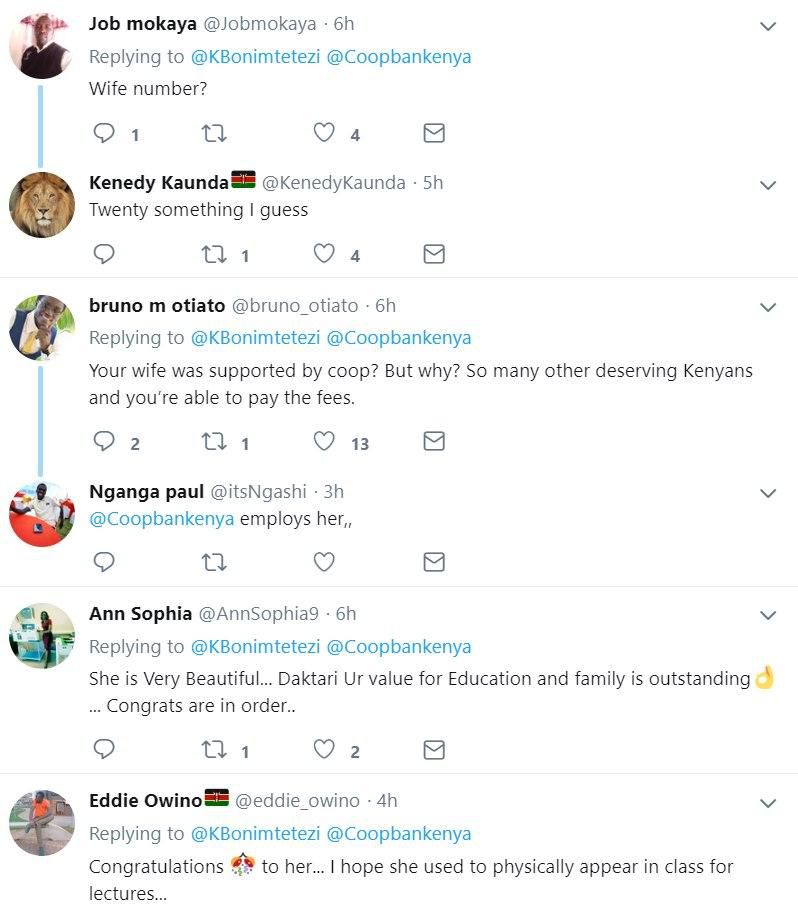Open Ann Sophia's profile name
The width and height of the screenshot is (798, 911).
coord(139,613)
